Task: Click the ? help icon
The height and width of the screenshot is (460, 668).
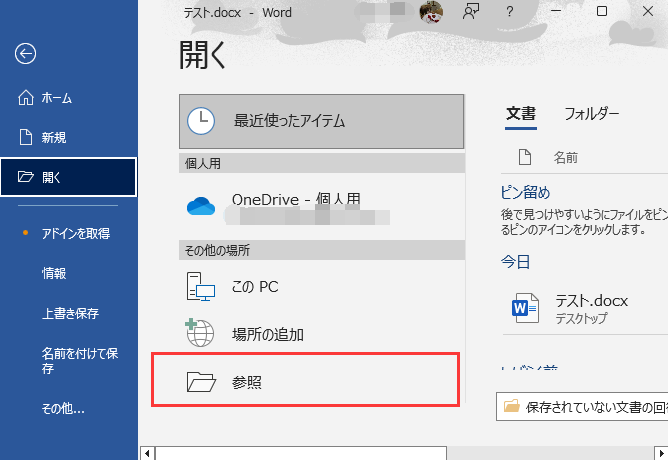Action: point(510,12)
